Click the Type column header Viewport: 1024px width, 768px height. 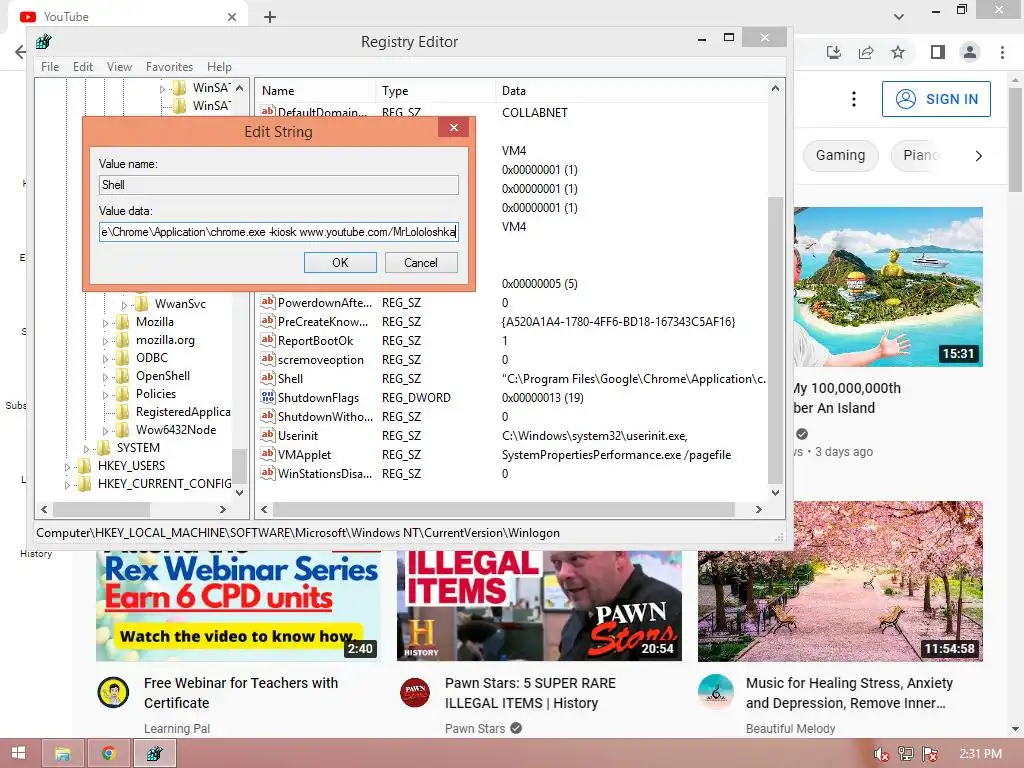(435, 91)
